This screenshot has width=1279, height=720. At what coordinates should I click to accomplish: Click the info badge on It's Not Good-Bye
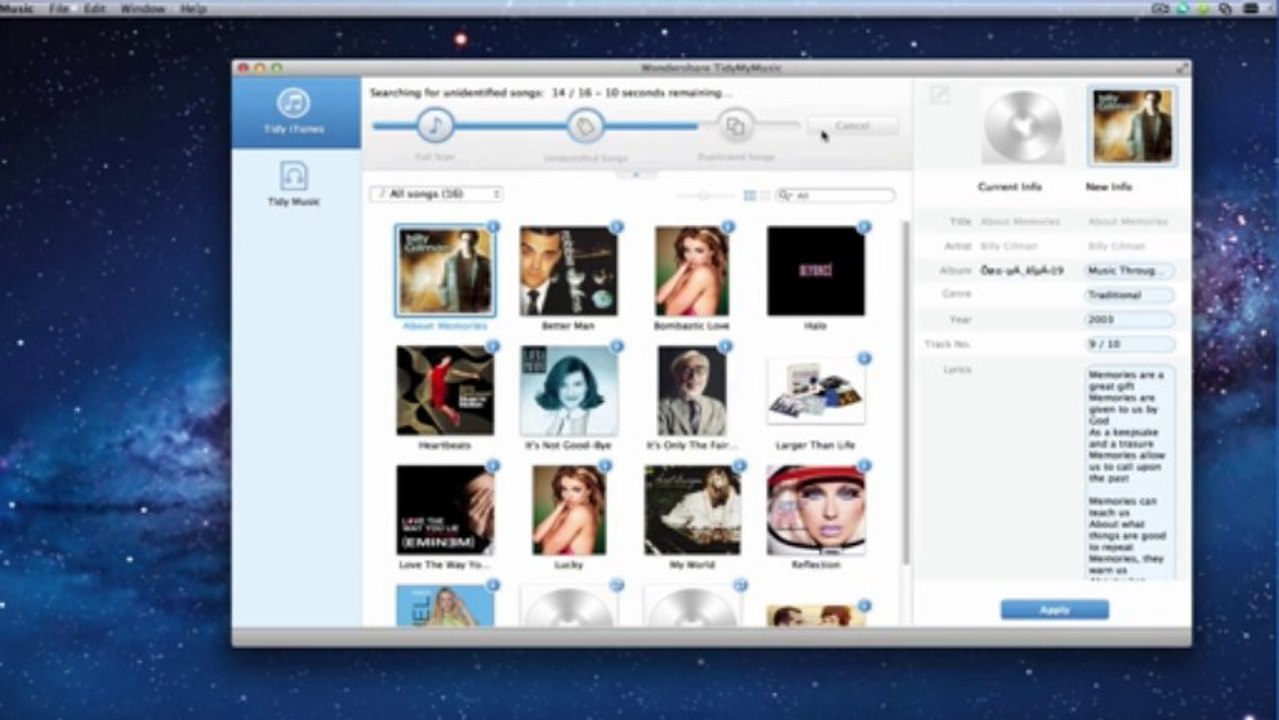(x=616, y=346)
